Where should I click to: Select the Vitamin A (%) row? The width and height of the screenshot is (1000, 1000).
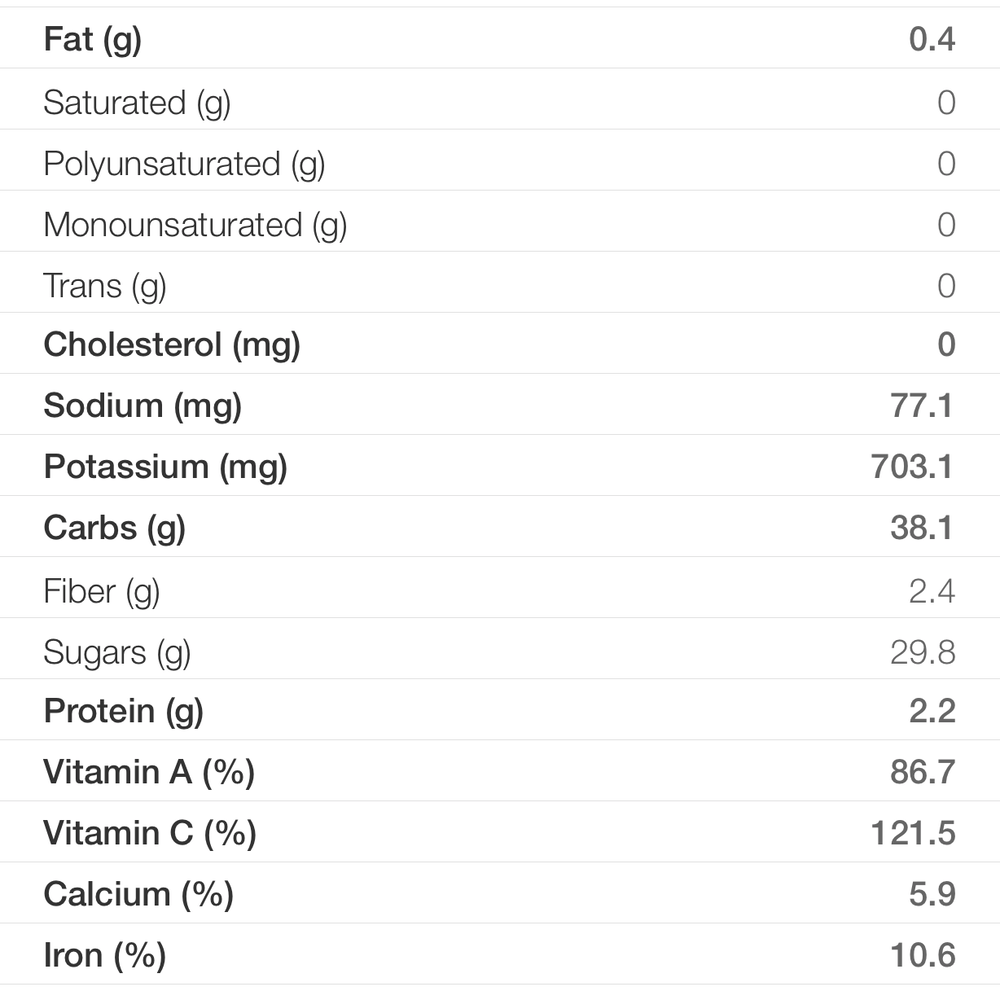(x=500, y=771)
